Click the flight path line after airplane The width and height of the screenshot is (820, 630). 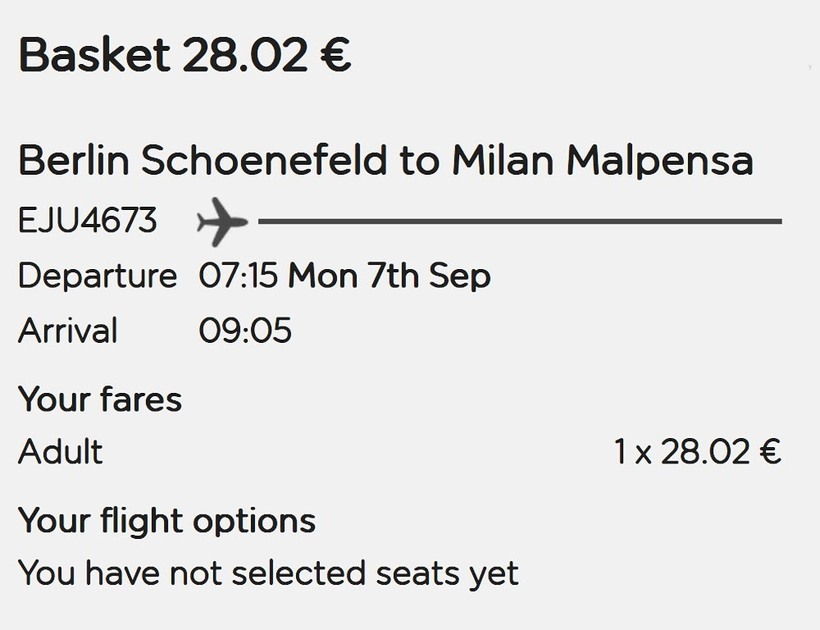(x=520, y=221)
